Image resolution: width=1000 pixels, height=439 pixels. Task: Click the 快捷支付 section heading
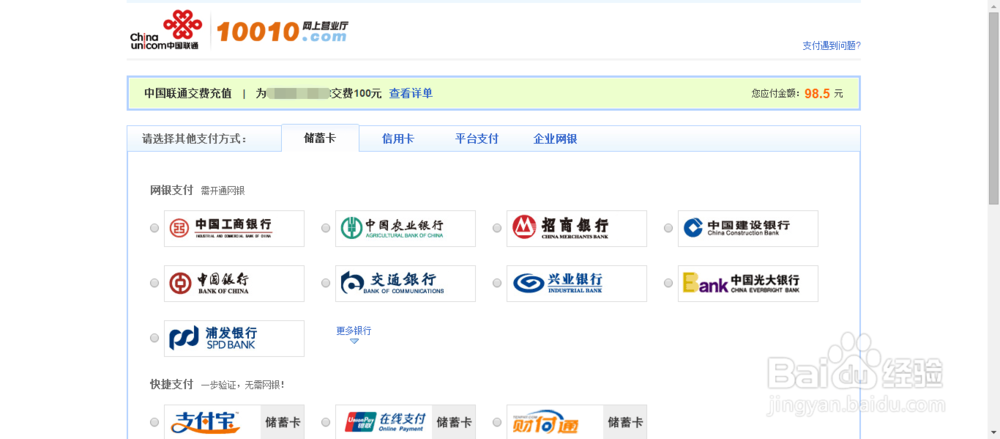click(x=171, y=384)
